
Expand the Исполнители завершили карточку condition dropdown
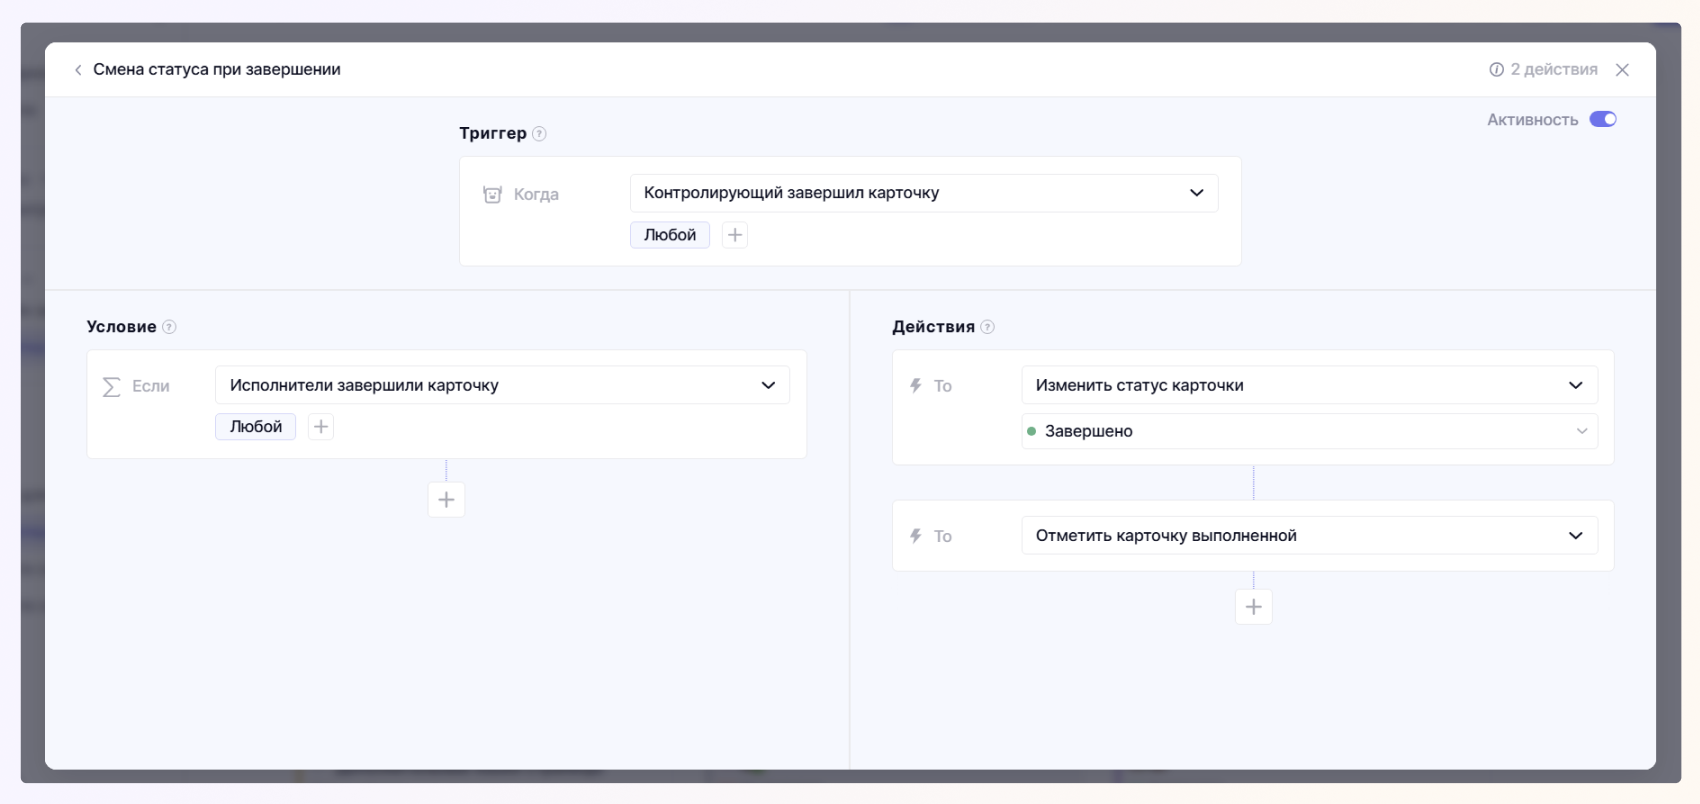point(502,386)
